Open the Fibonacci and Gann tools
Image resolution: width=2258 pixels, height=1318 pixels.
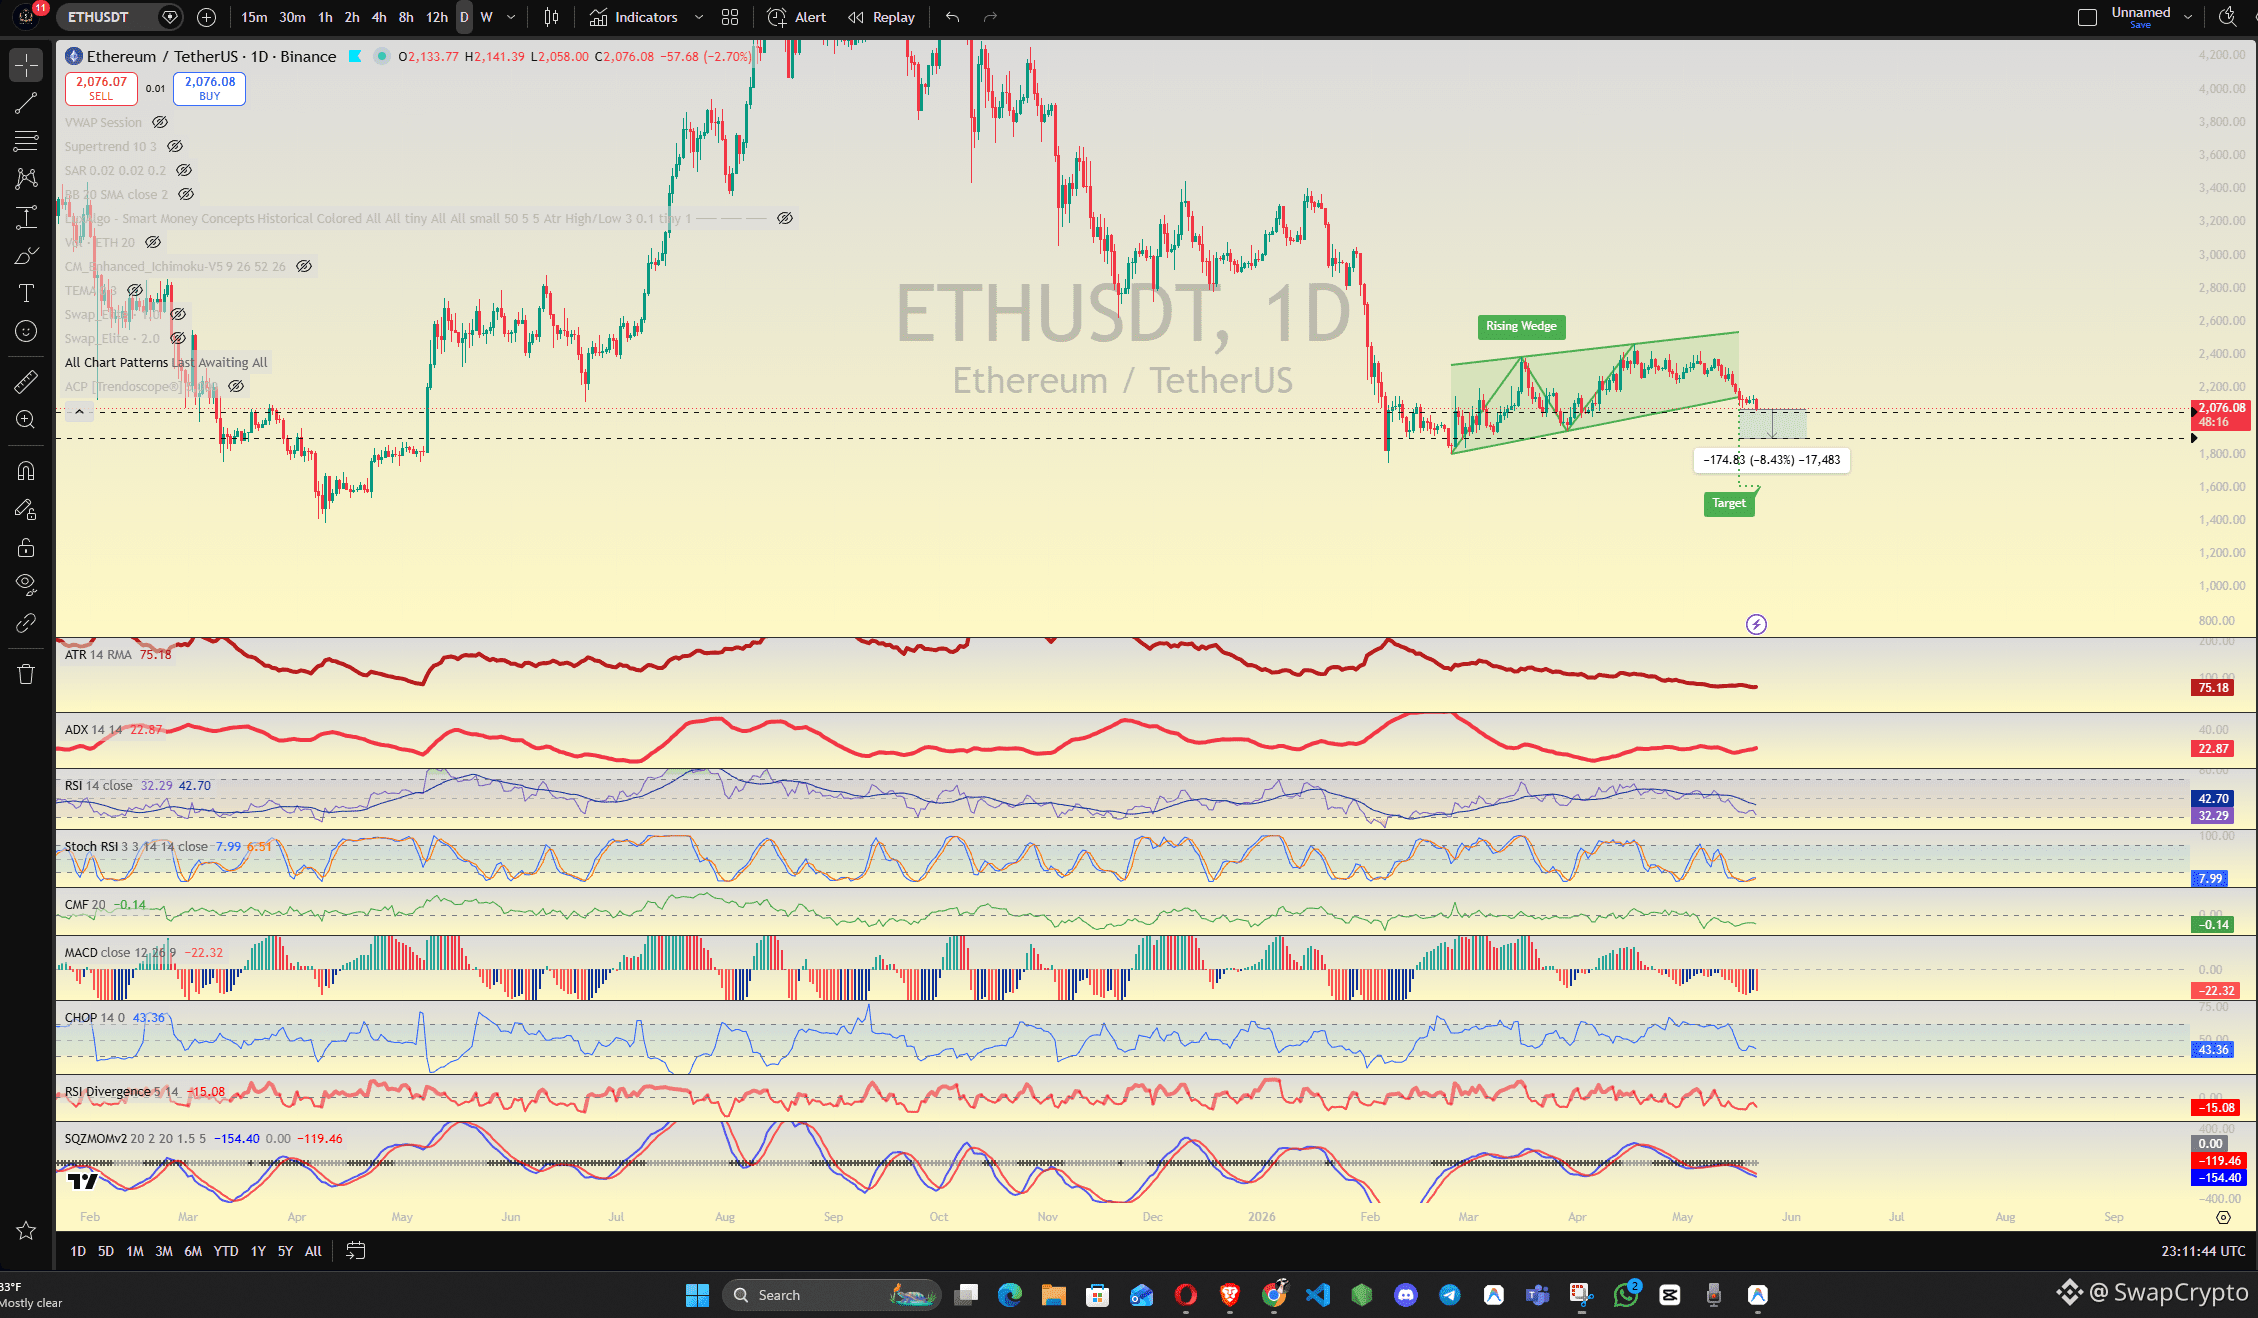[26, 141]
